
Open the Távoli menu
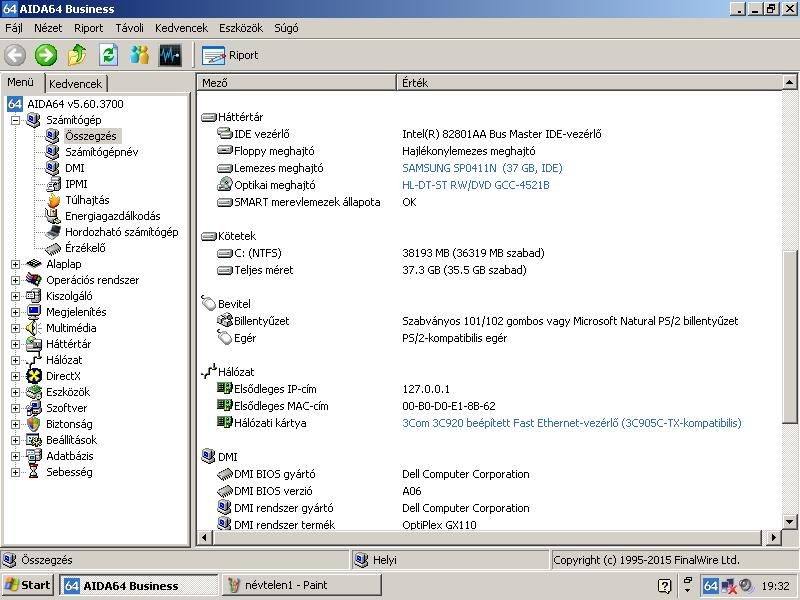tap(129, 28)
